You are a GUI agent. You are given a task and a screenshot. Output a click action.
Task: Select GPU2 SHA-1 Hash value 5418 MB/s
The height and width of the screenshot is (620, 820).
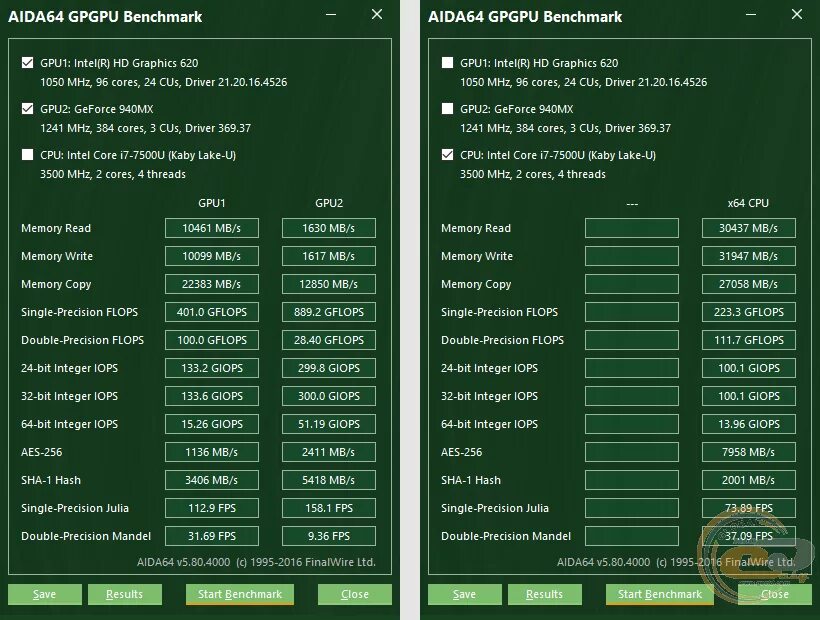[328, 480]
